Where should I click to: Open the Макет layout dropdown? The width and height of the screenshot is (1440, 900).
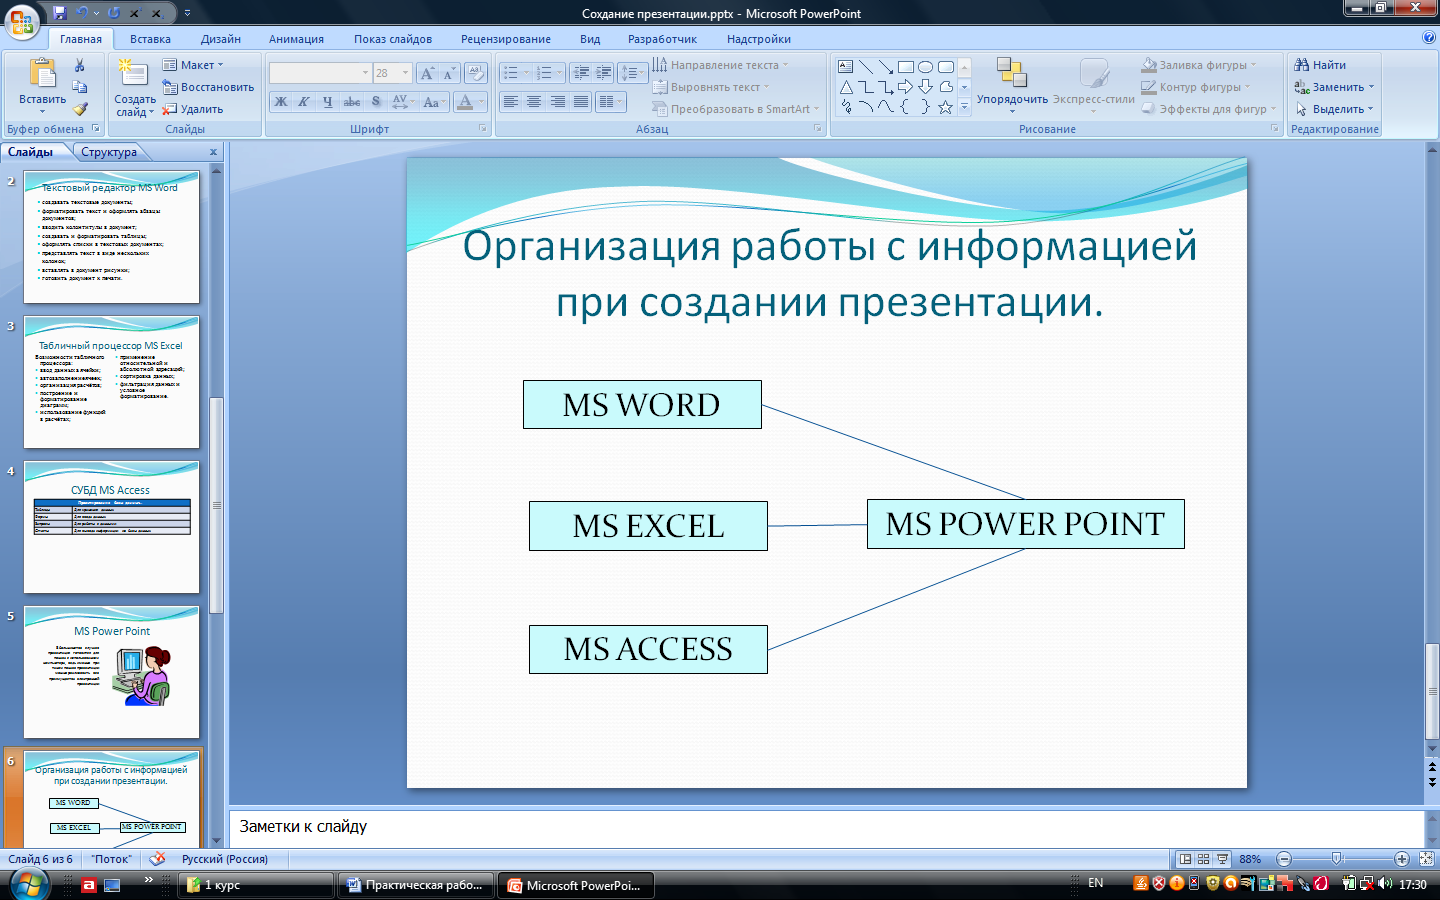(194, 65)
